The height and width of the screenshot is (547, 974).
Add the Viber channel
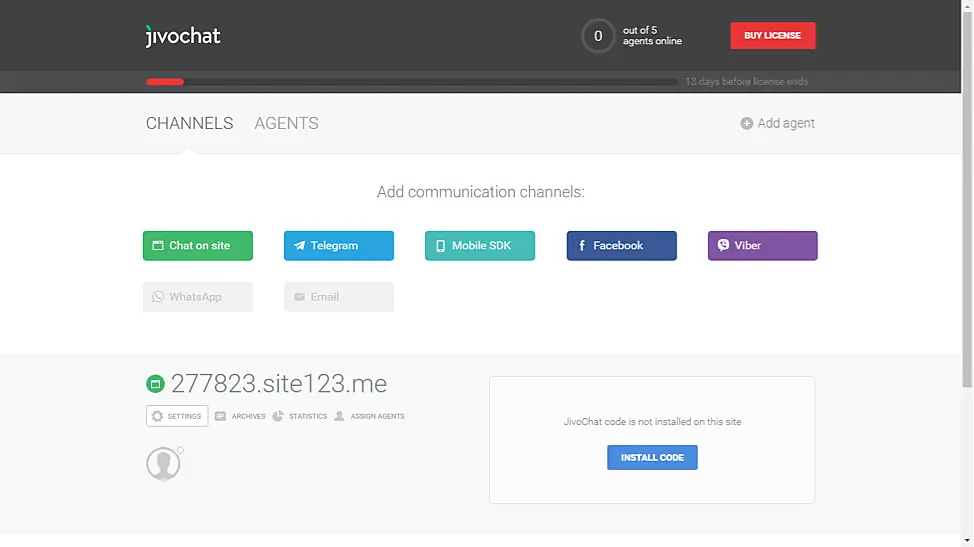tap(762, 246)
